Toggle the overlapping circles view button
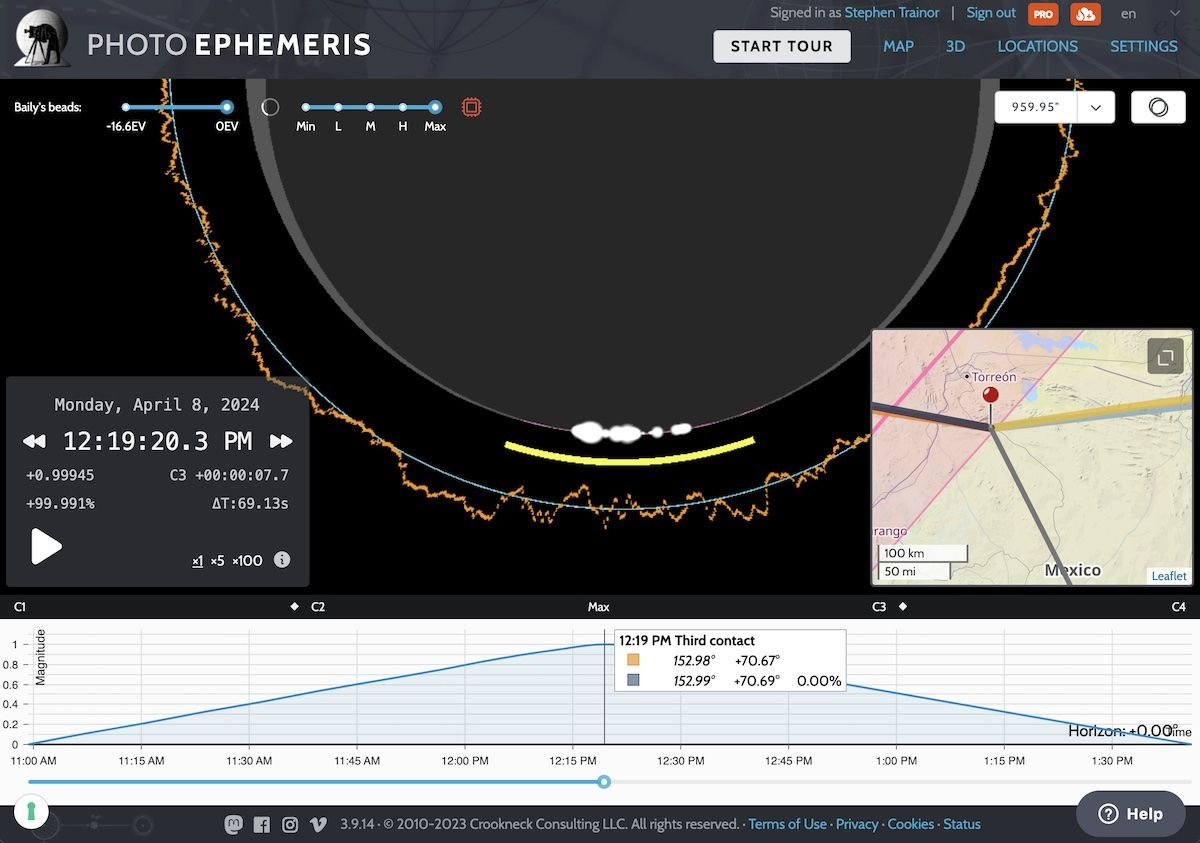 coord(1158,107)
